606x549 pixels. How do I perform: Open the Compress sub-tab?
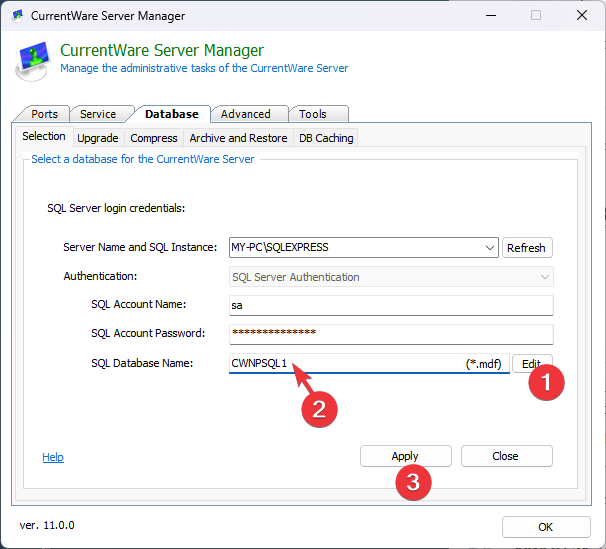tap(154, 138)
